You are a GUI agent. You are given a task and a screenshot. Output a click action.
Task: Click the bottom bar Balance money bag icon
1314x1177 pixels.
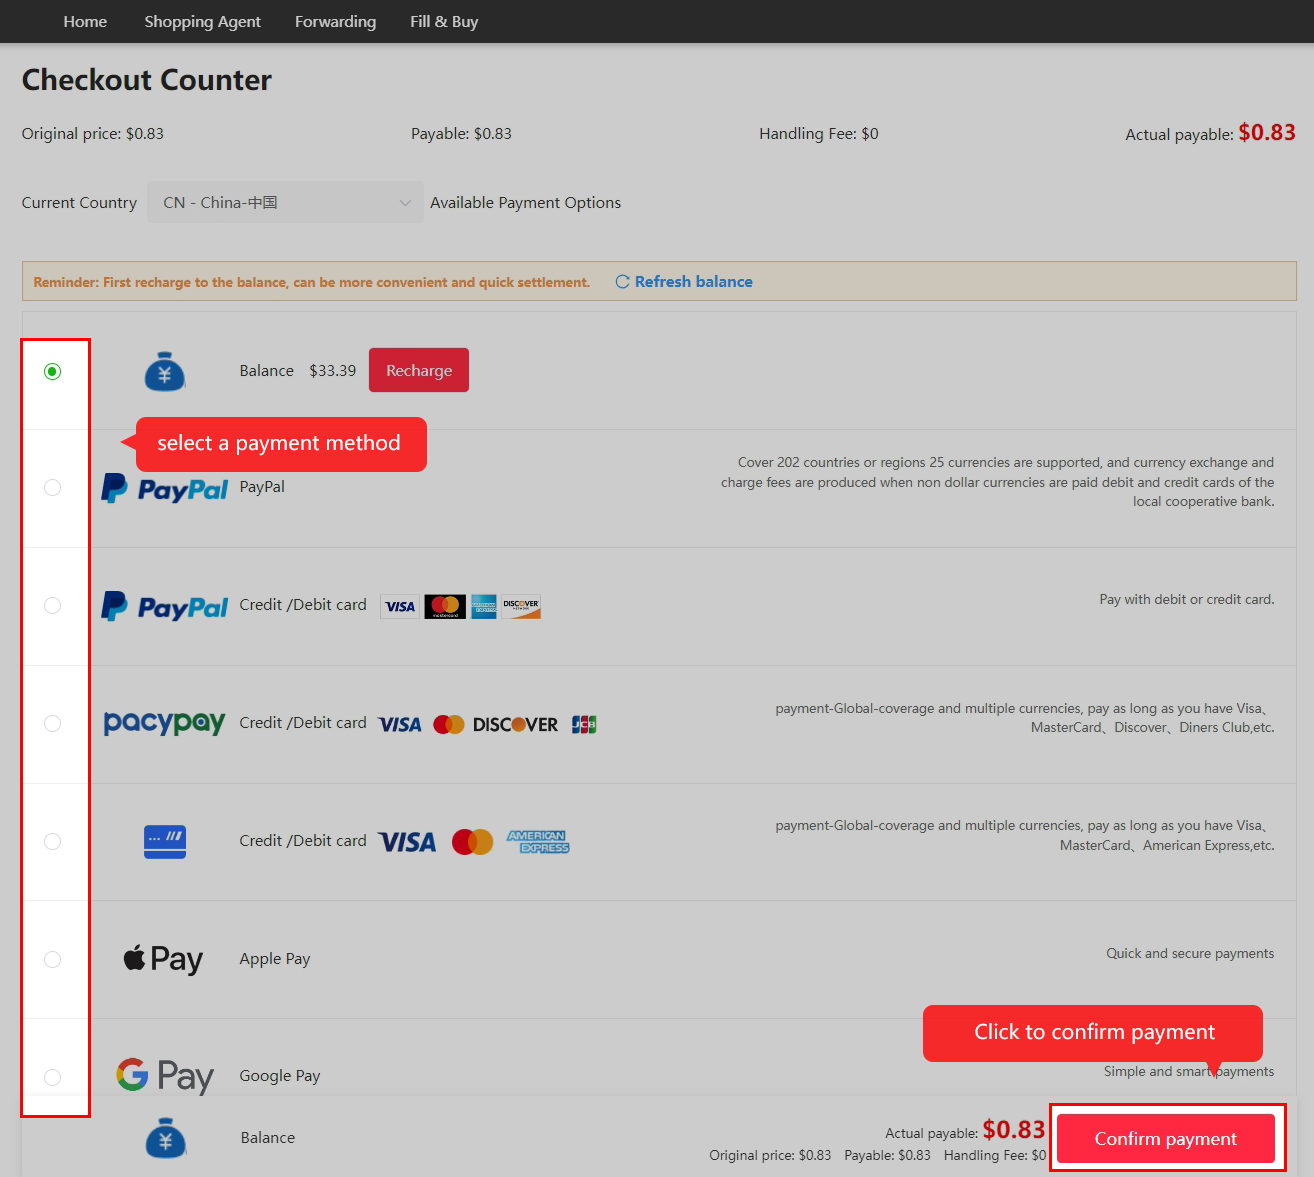pos(166,1139)
